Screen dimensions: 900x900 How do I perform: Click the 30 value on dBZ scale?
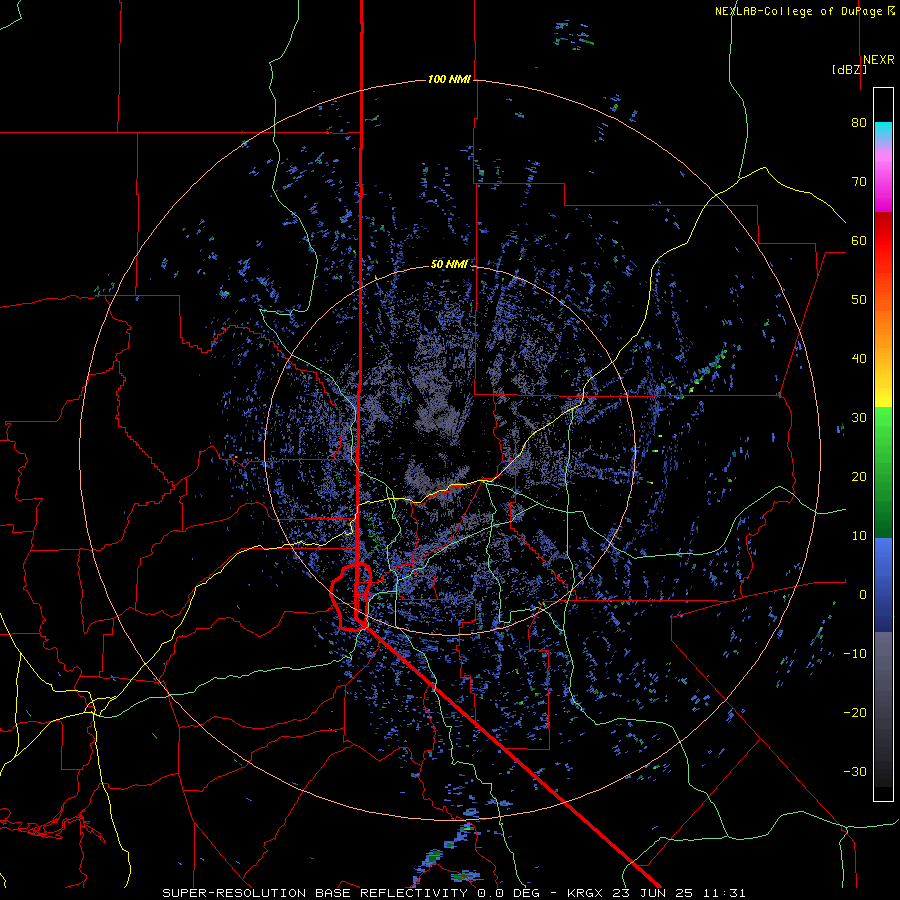point(859,418)
